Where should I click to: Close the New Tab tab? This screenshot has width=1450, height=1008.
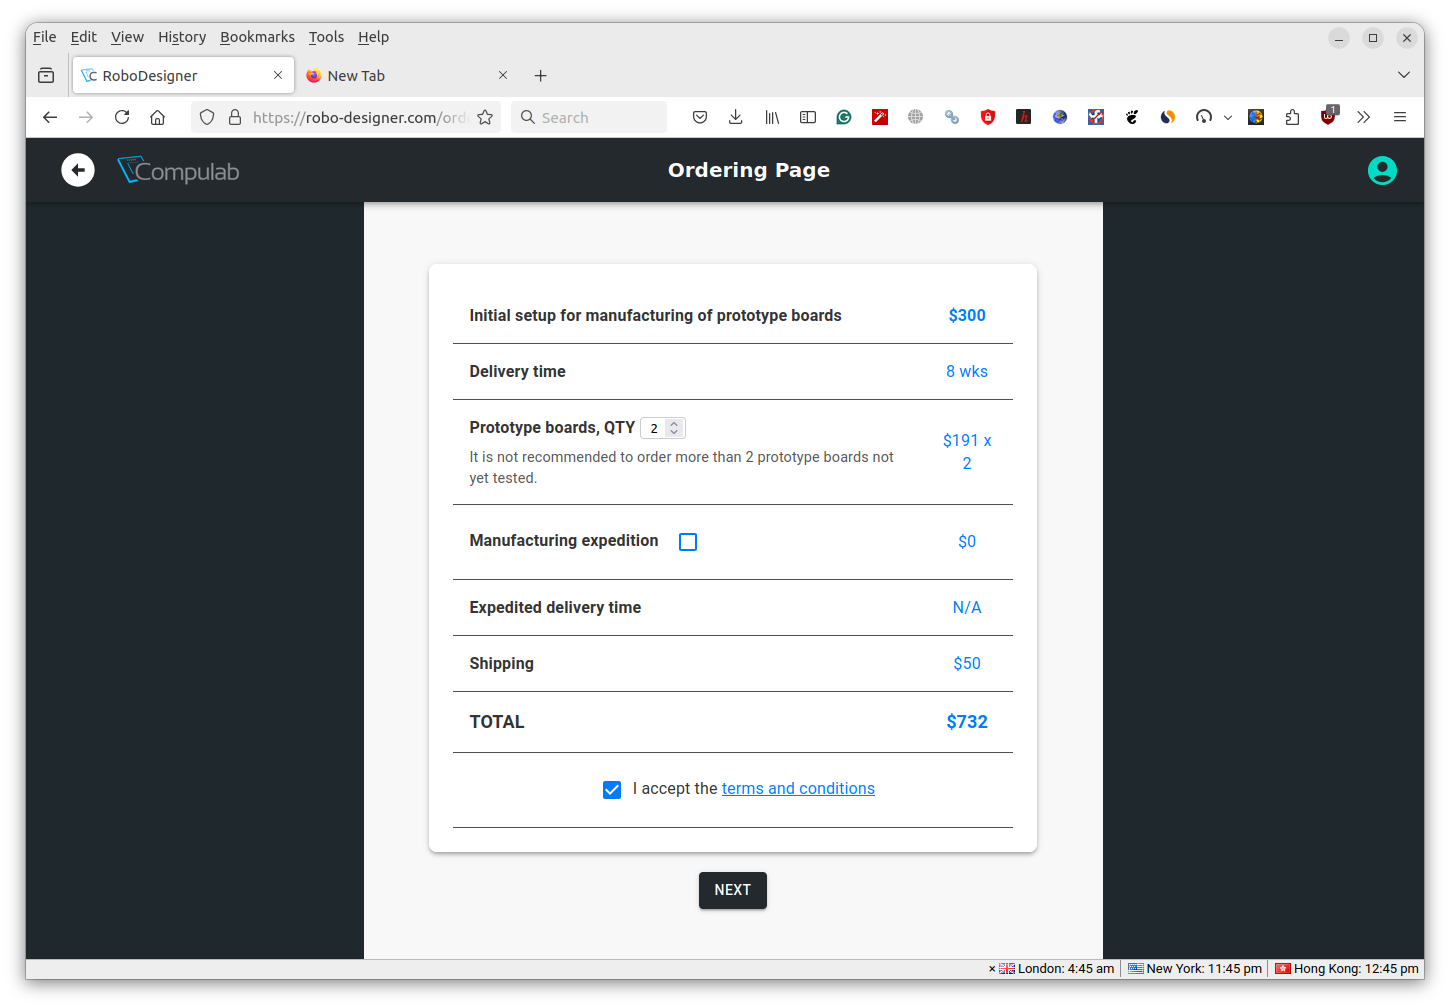pyautogui.click(x=503, y=75)
